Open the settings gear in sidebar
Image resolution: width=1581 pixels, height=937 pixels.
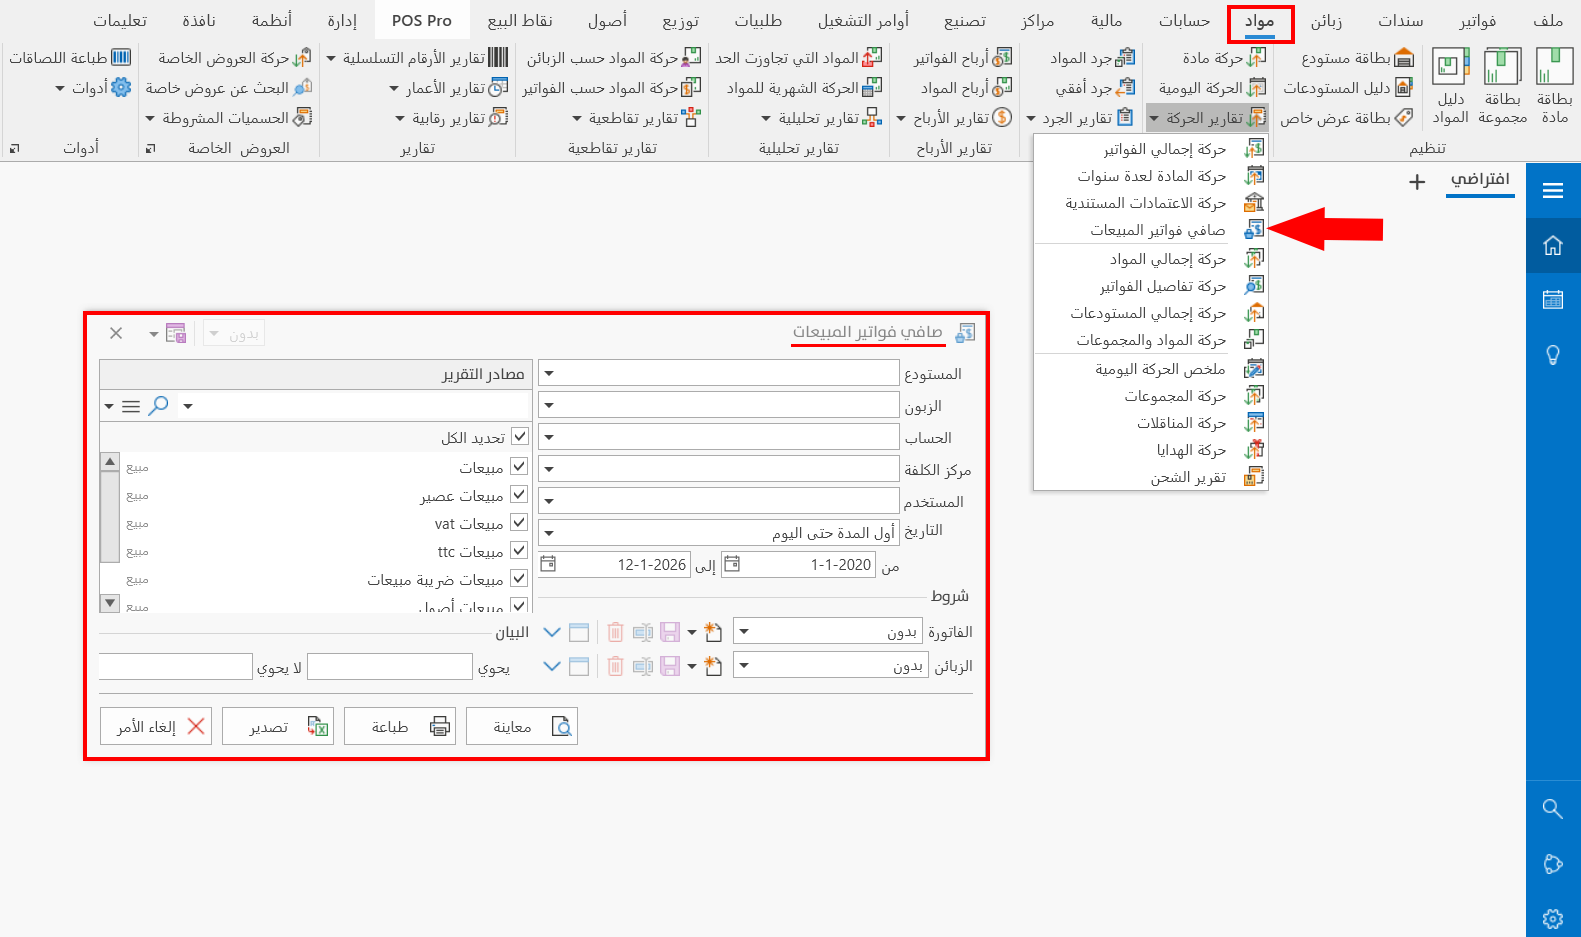click(x=1553, y=918)
